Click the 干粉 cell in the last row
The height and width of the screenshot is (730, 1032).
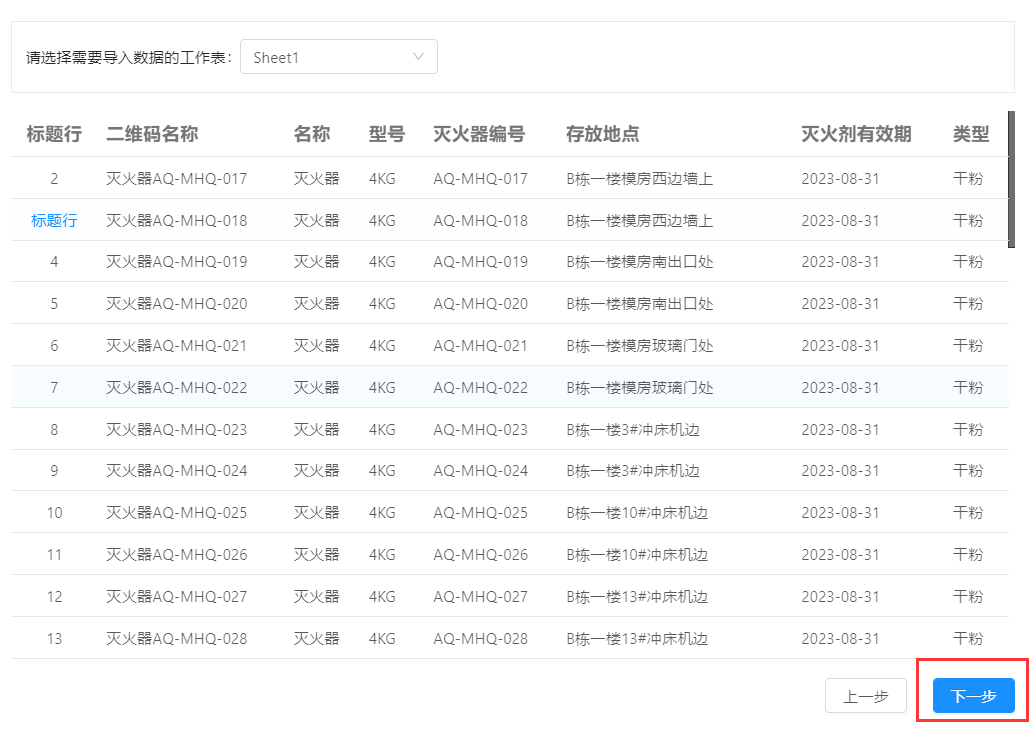tap(969, 638)
